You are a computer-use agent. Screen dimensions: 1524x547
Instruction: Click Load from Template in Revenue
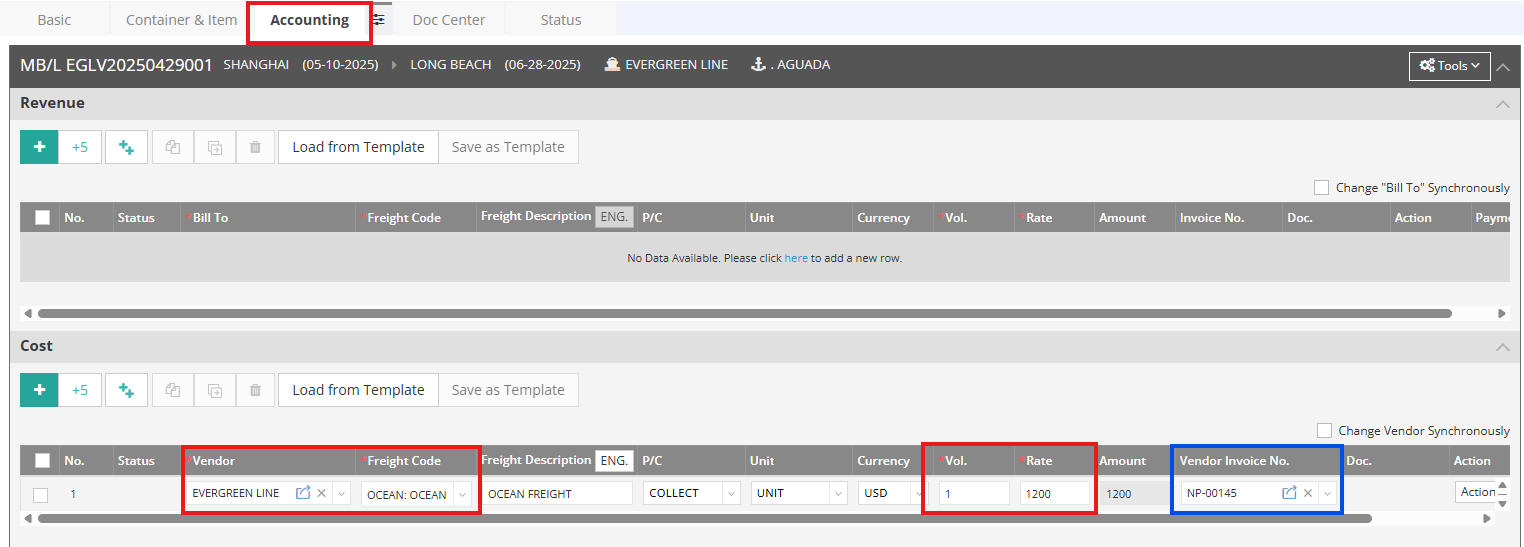coord(358,147)
